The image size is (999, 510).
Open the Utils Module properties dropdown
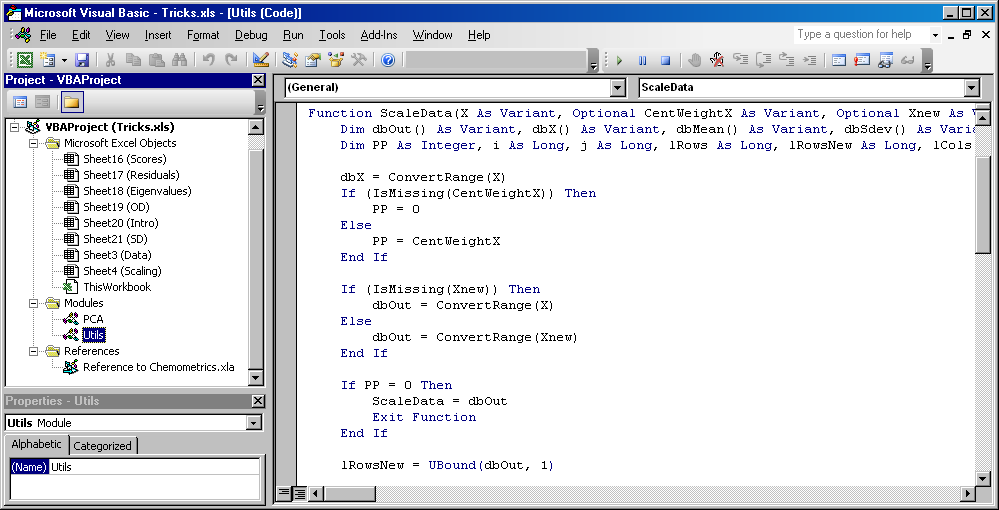tap(254, 423)
